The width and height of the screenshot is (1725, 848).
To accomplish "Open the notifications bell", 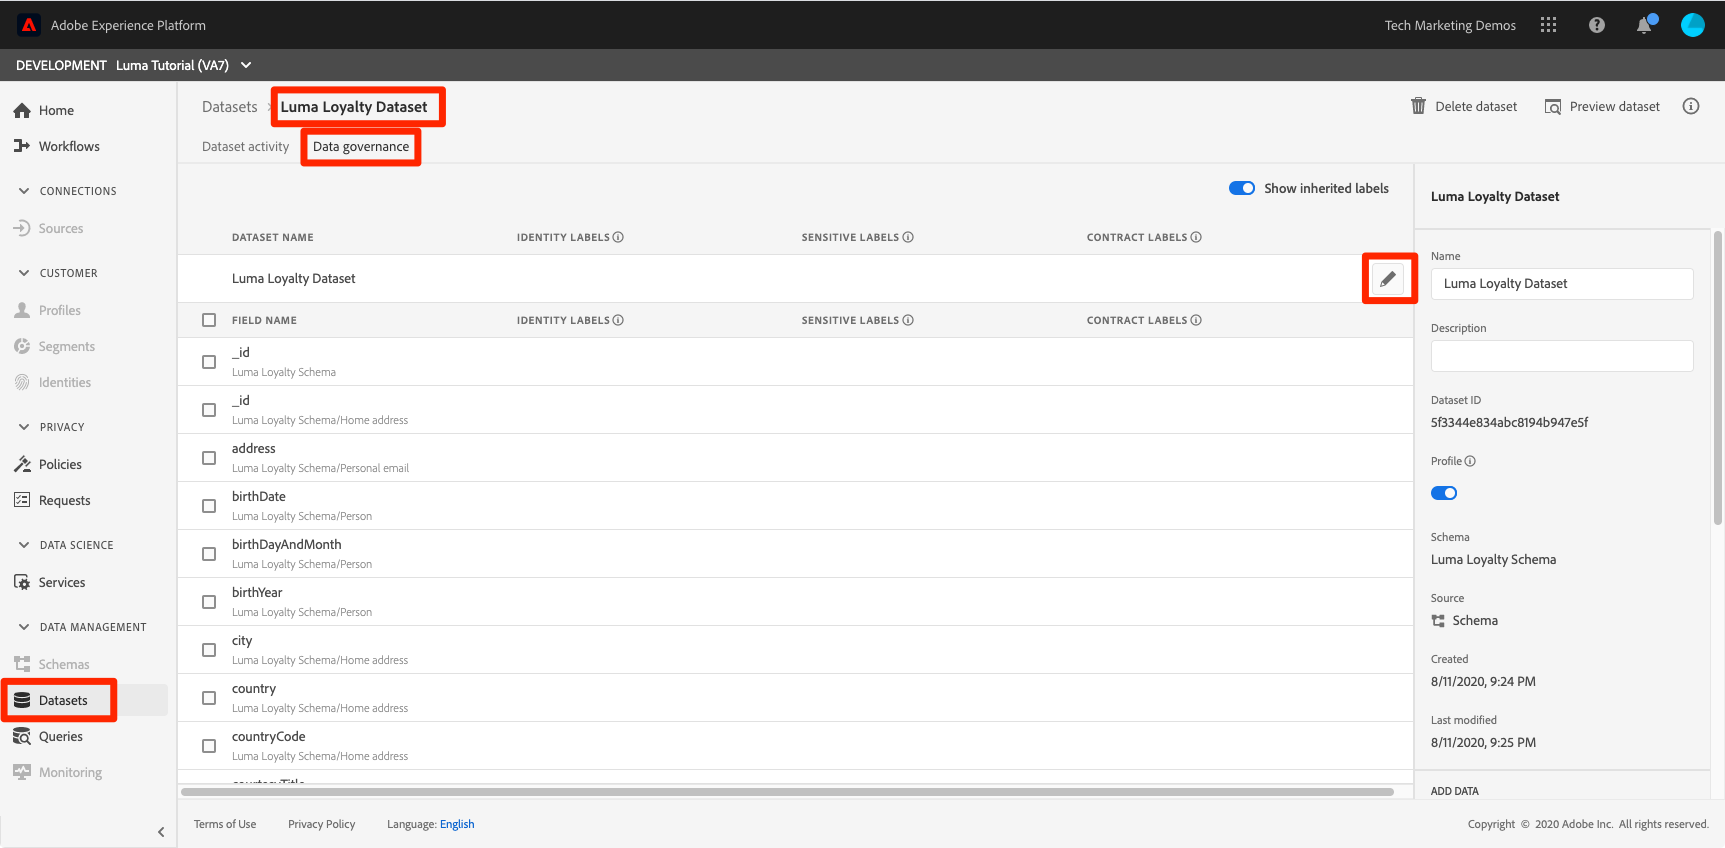I will [1644, 25].
